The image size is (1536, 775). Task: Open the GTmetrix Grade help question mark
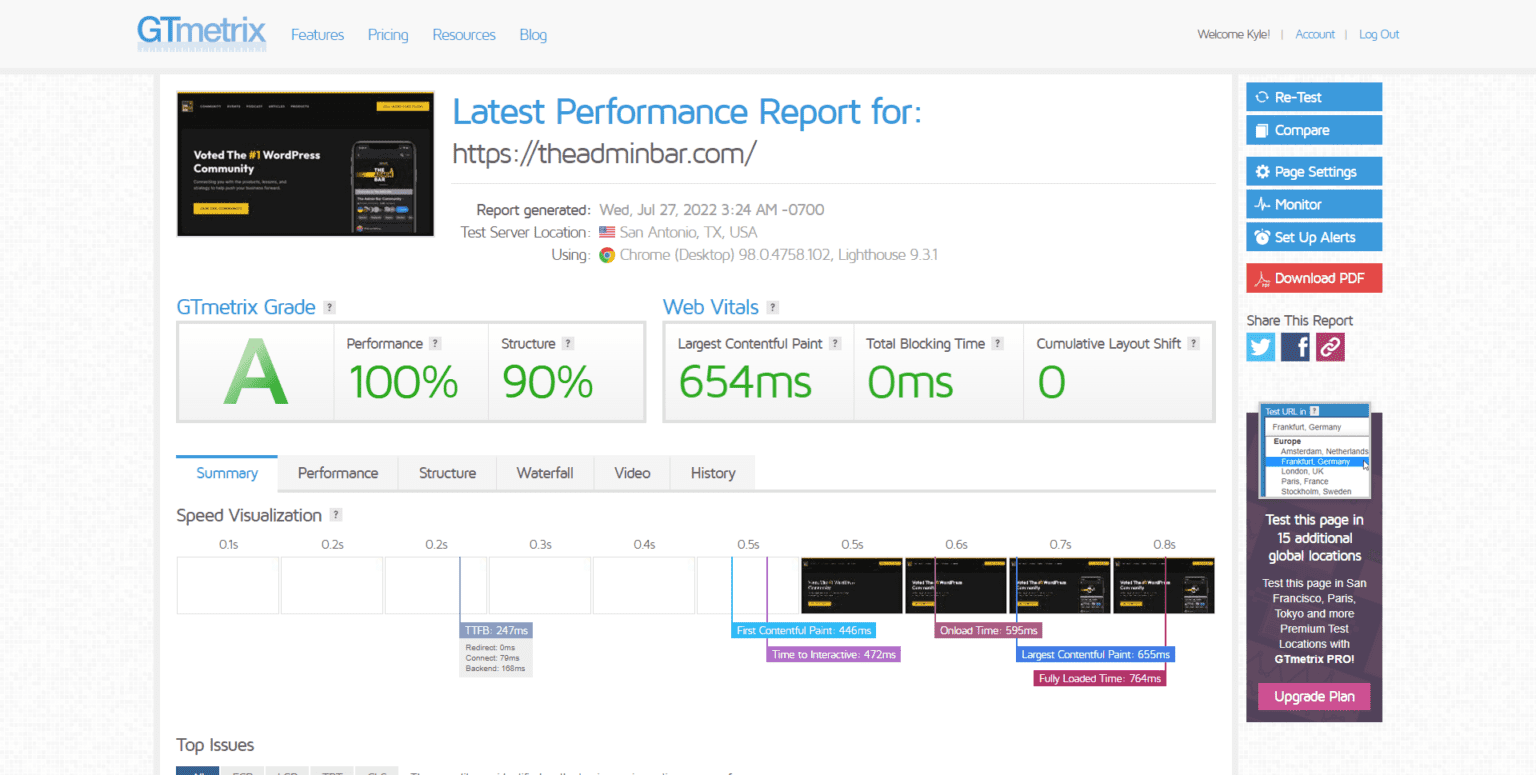click(330, 307)
